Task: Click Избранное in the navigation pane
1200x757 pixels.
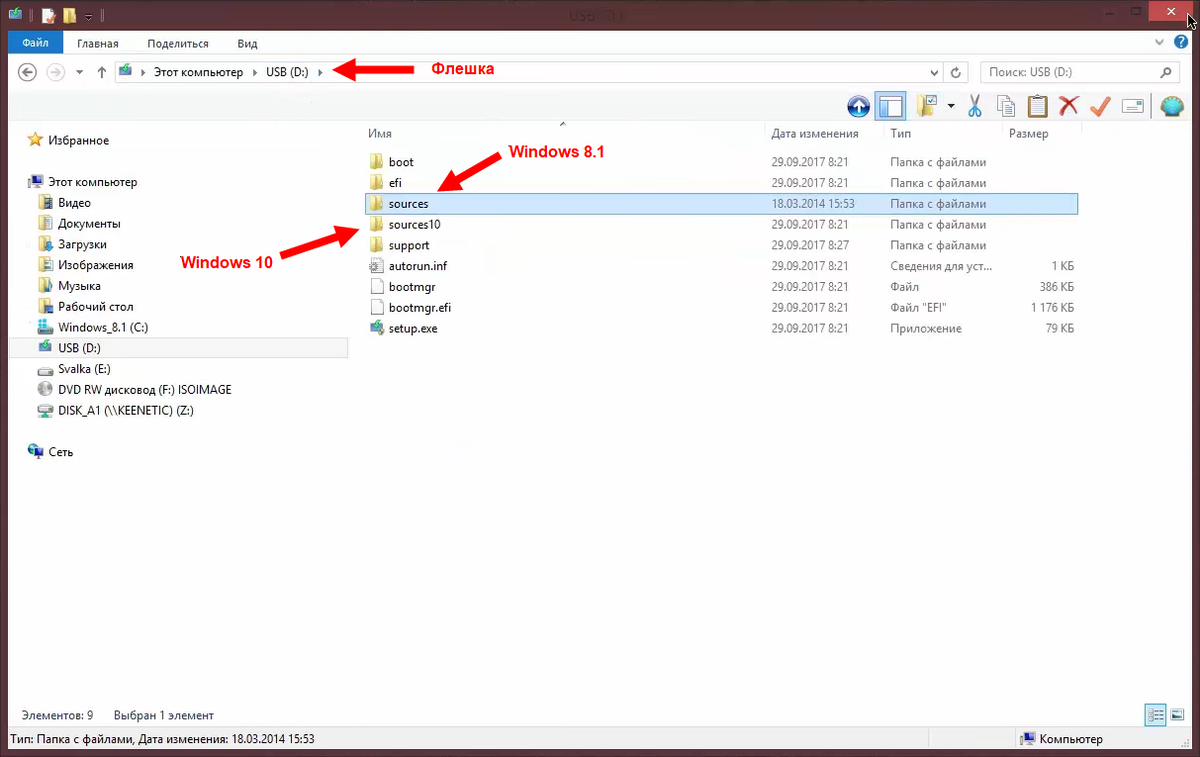Action: [x=78, y=140]
